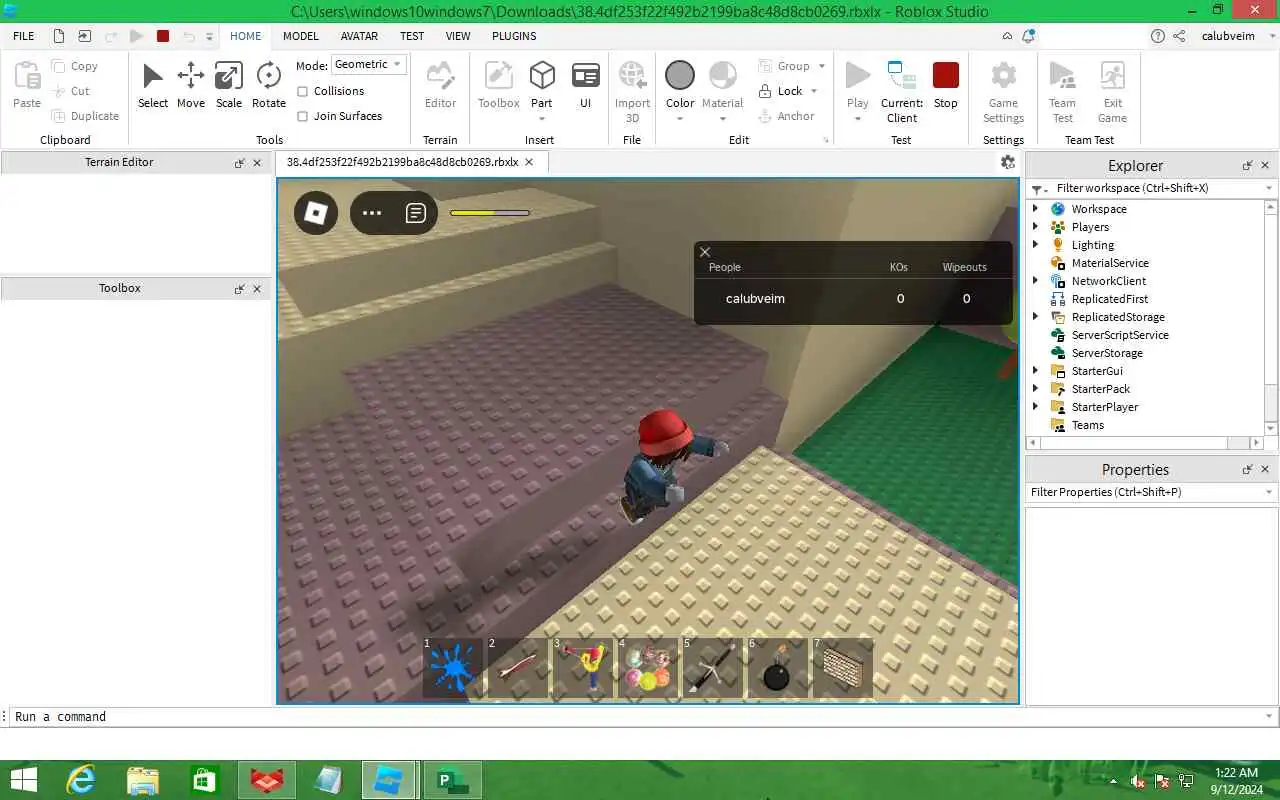This screenshot has width=1280, height=800.
Task: Enable the Join Surfaces checkbox
Action: coord(302,116)
